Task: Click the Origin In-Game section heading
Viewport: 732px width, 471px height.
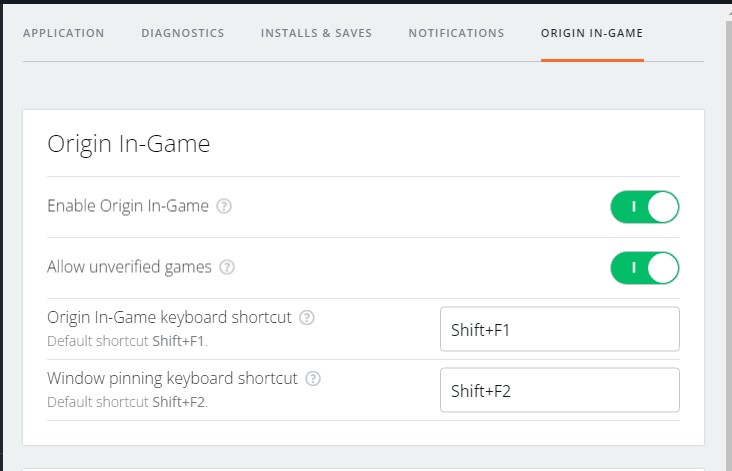Action: point(129,144)
